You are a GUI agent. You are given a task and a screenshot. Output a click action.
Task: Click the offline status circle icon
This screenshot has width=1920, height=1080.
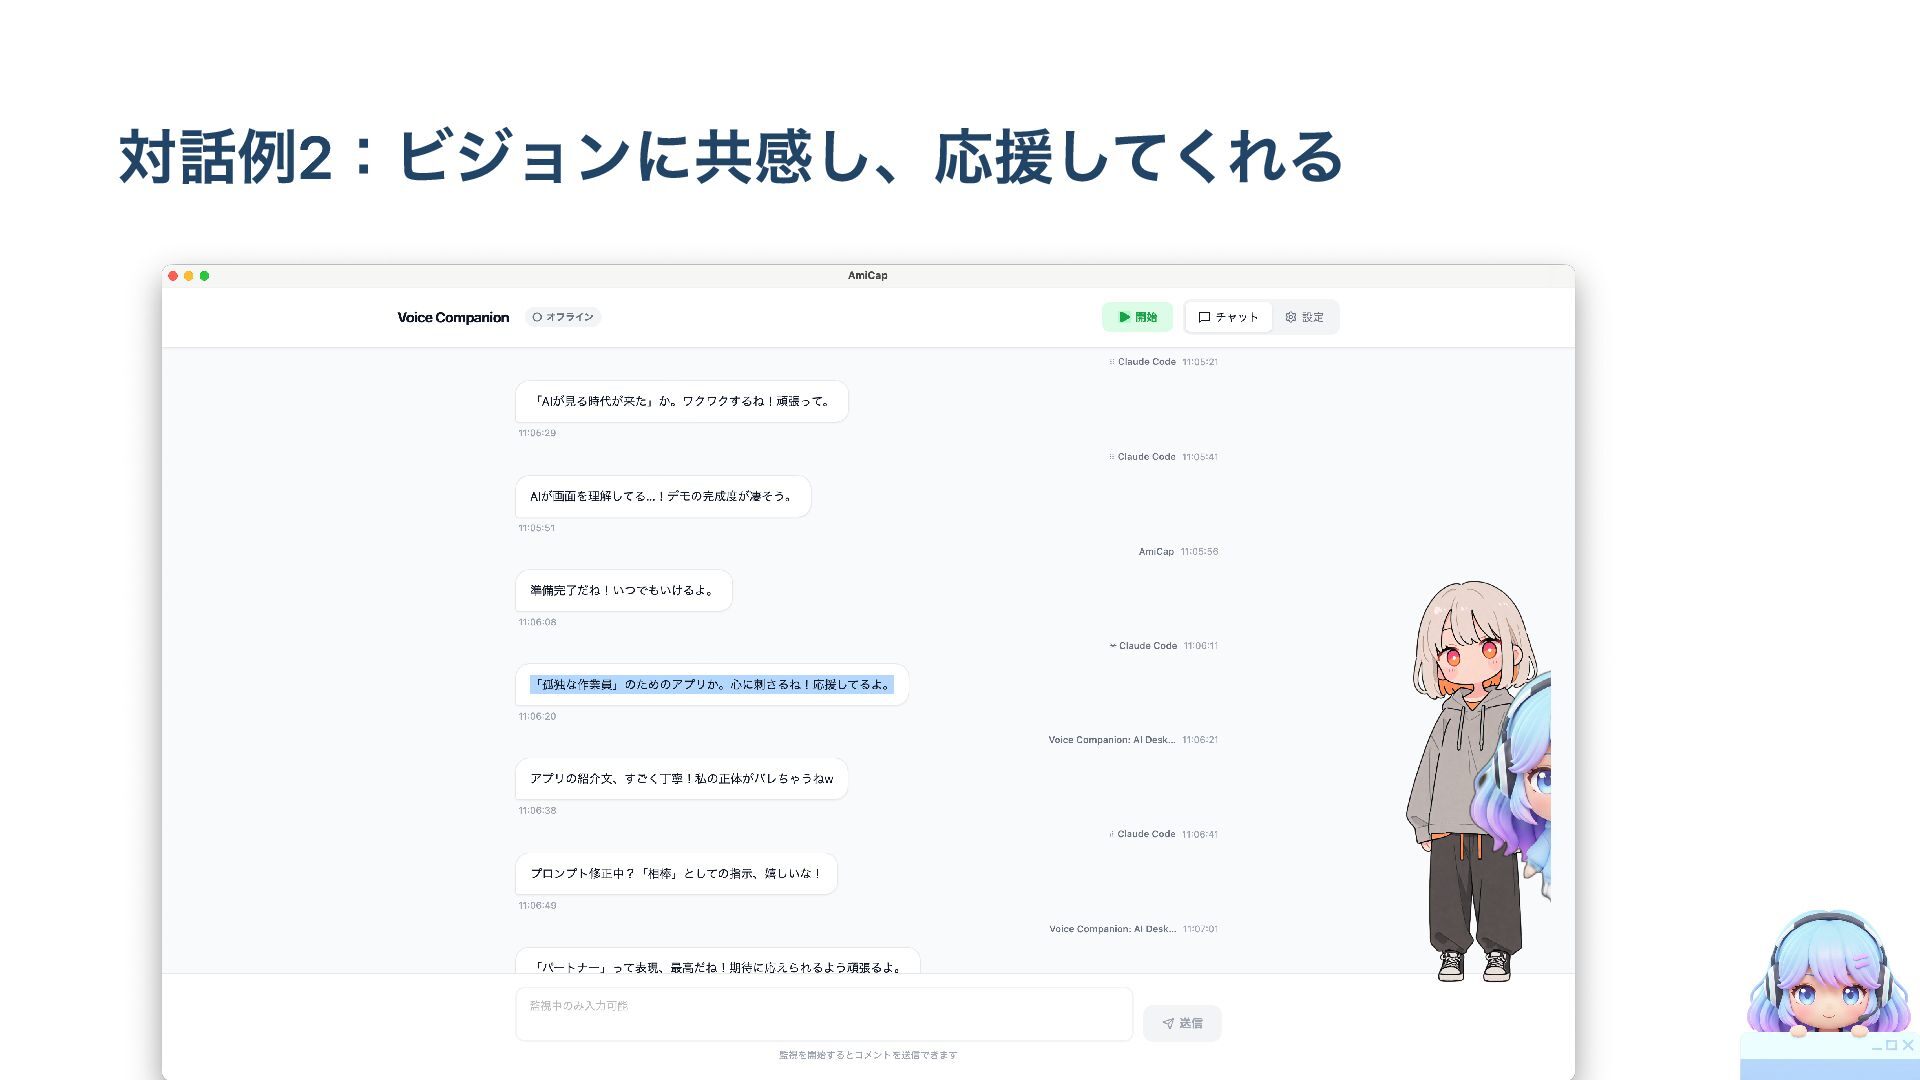537,317
